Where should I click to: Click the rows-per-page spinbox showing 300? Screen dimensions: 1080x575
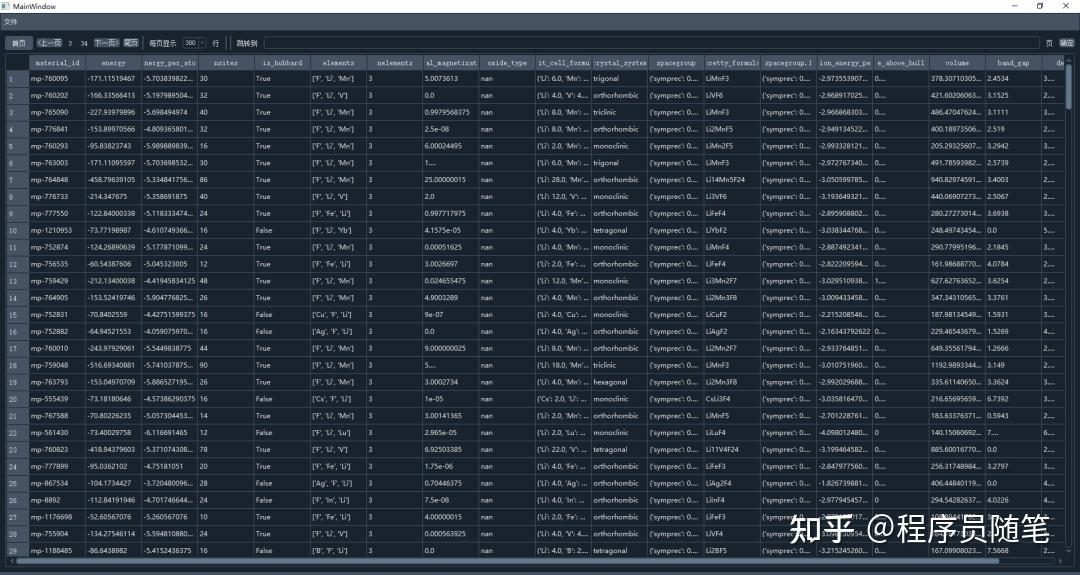pos(194,43)
